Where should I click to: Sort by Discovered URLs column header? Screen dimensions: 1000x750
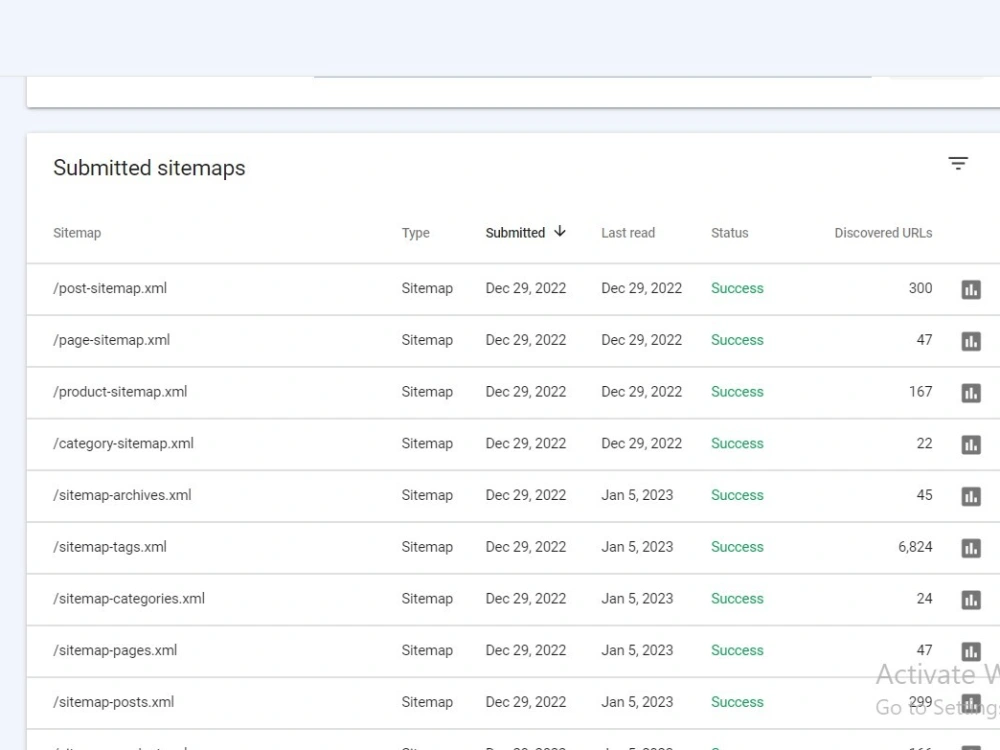pyautogui.click(x=883, y=233)
